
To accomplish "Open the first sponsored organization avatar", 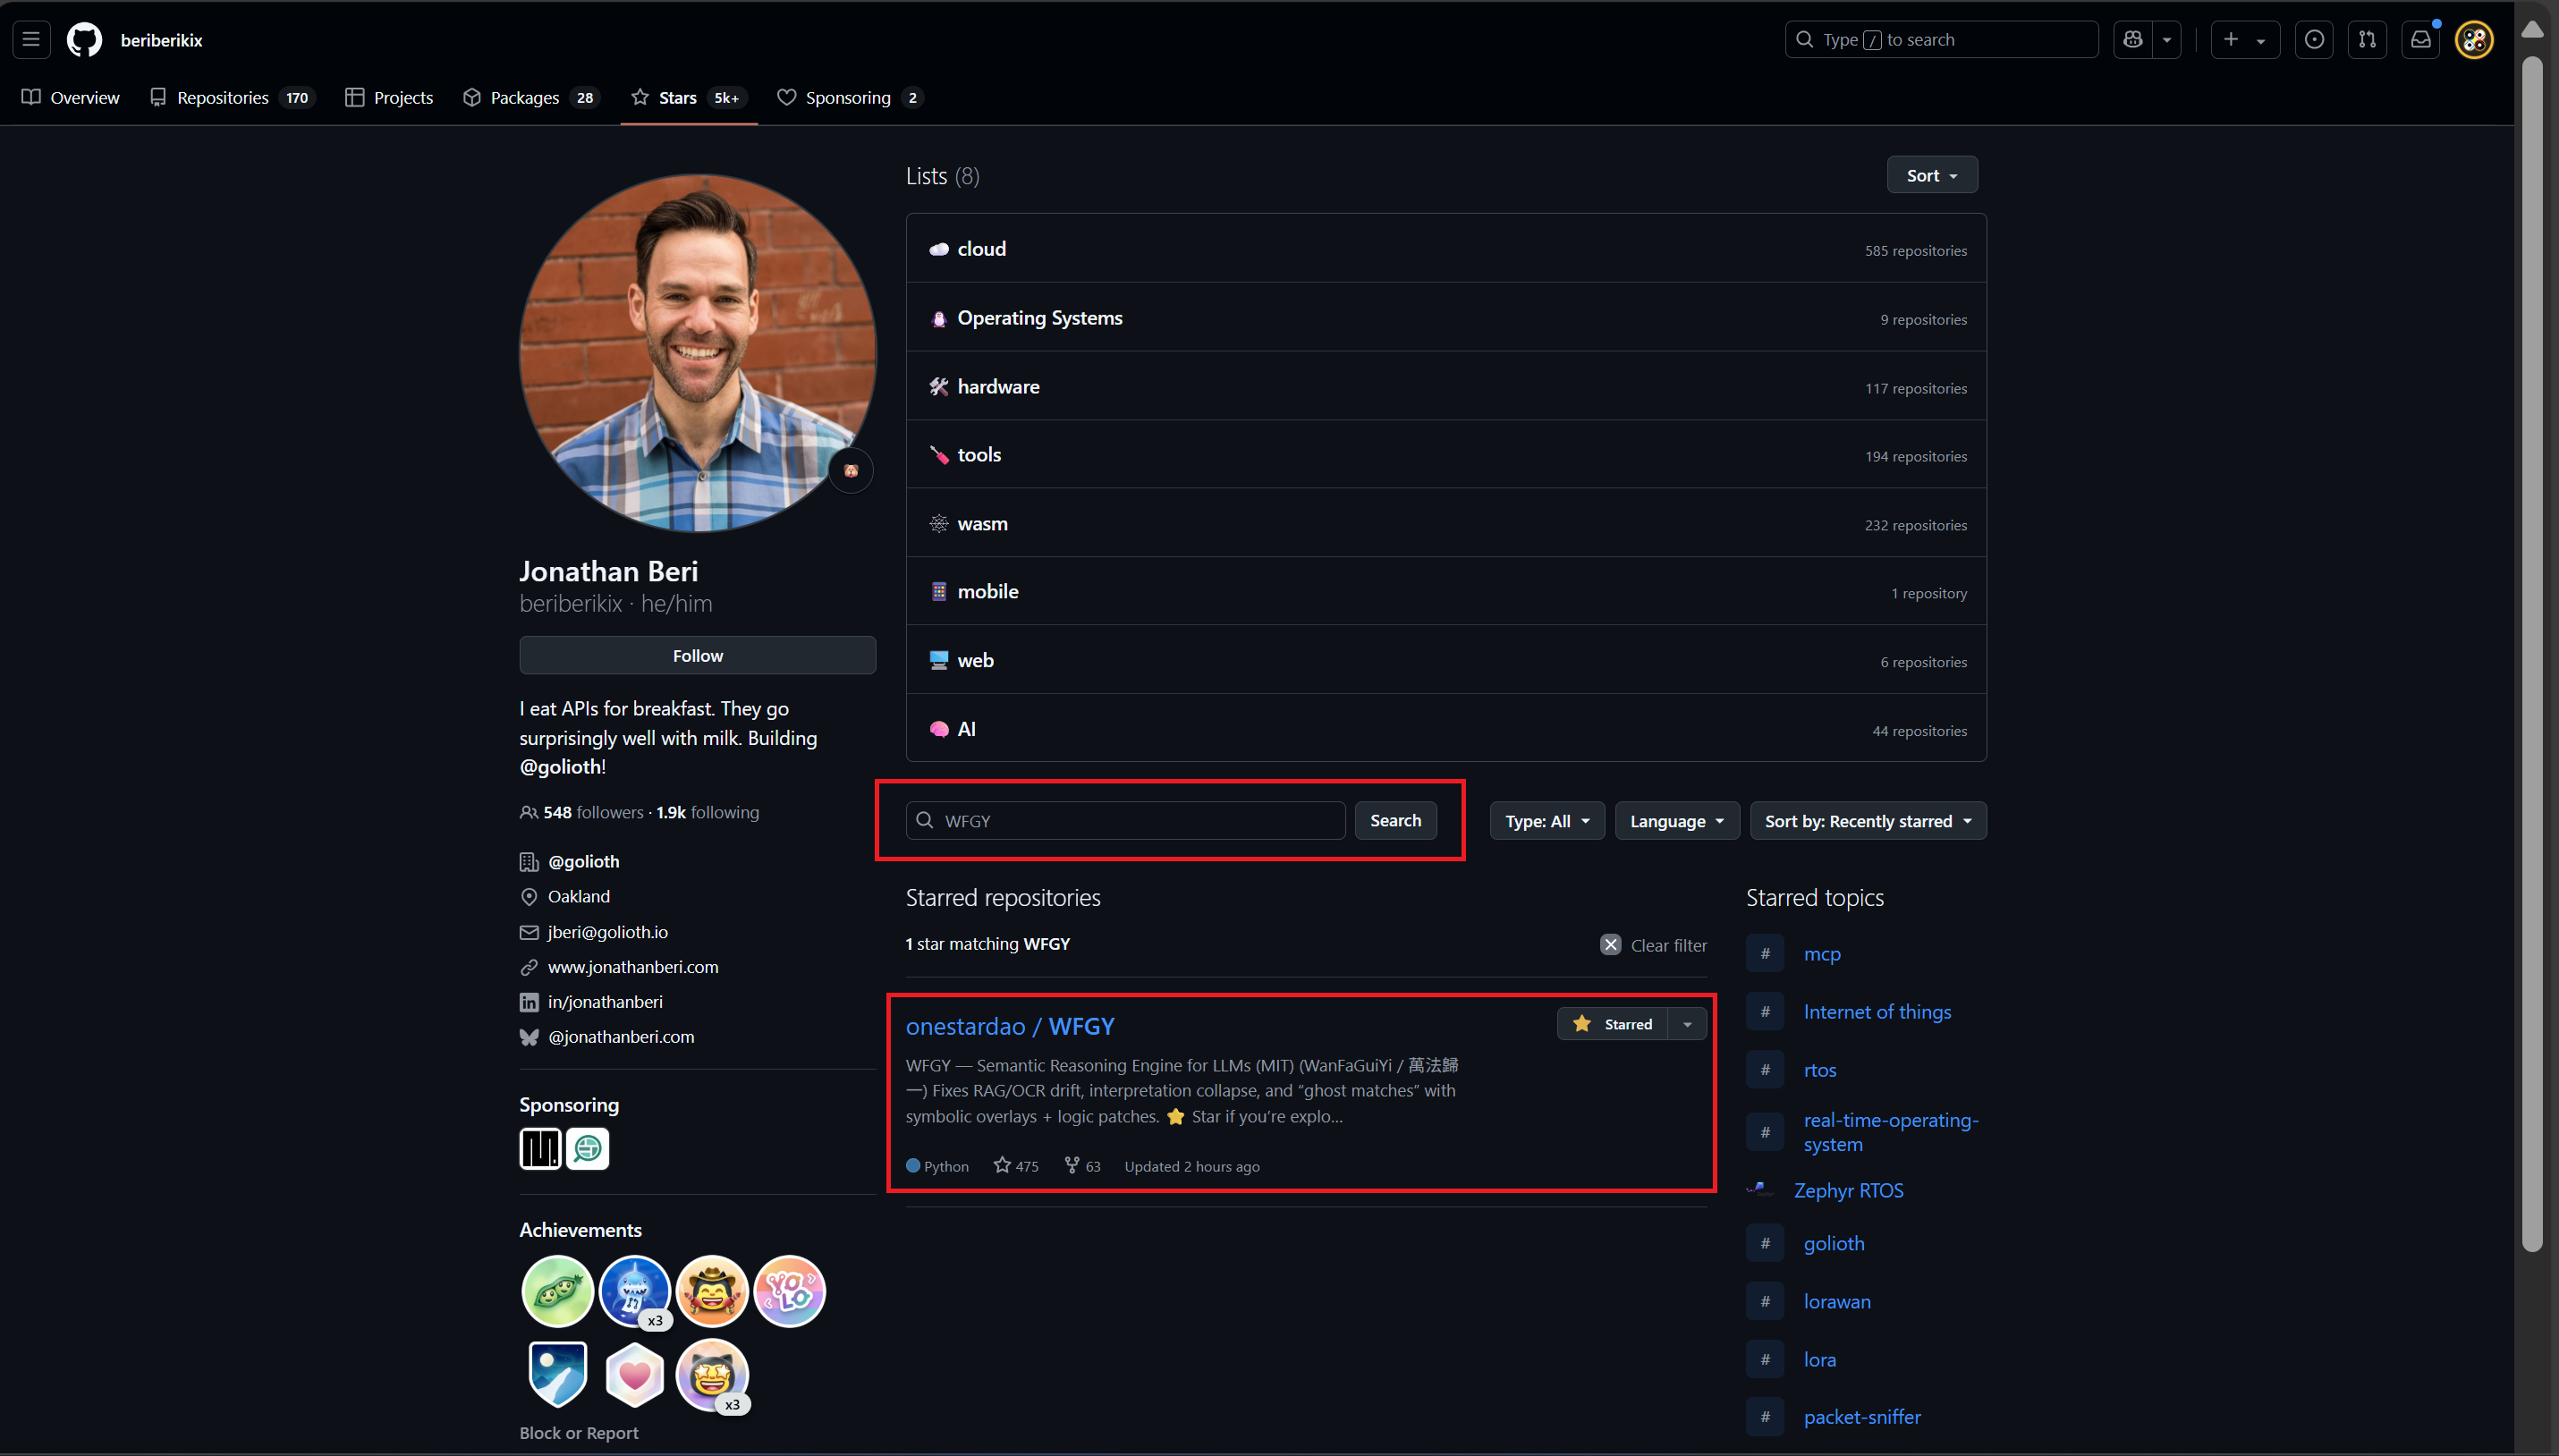I will pyautogui.click(x=540, y=1149).
